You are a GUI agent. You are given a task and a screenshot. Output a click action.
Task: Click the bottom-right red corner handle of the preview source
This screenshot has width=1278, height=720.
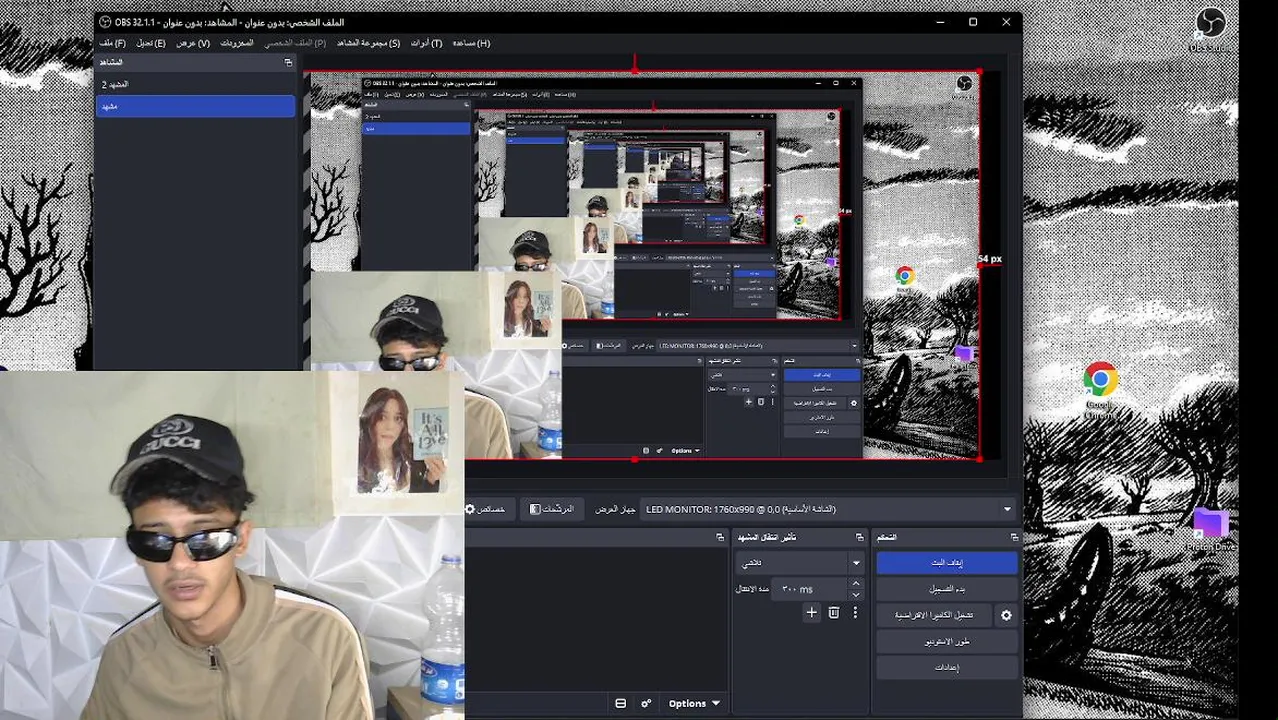(979, 459)
